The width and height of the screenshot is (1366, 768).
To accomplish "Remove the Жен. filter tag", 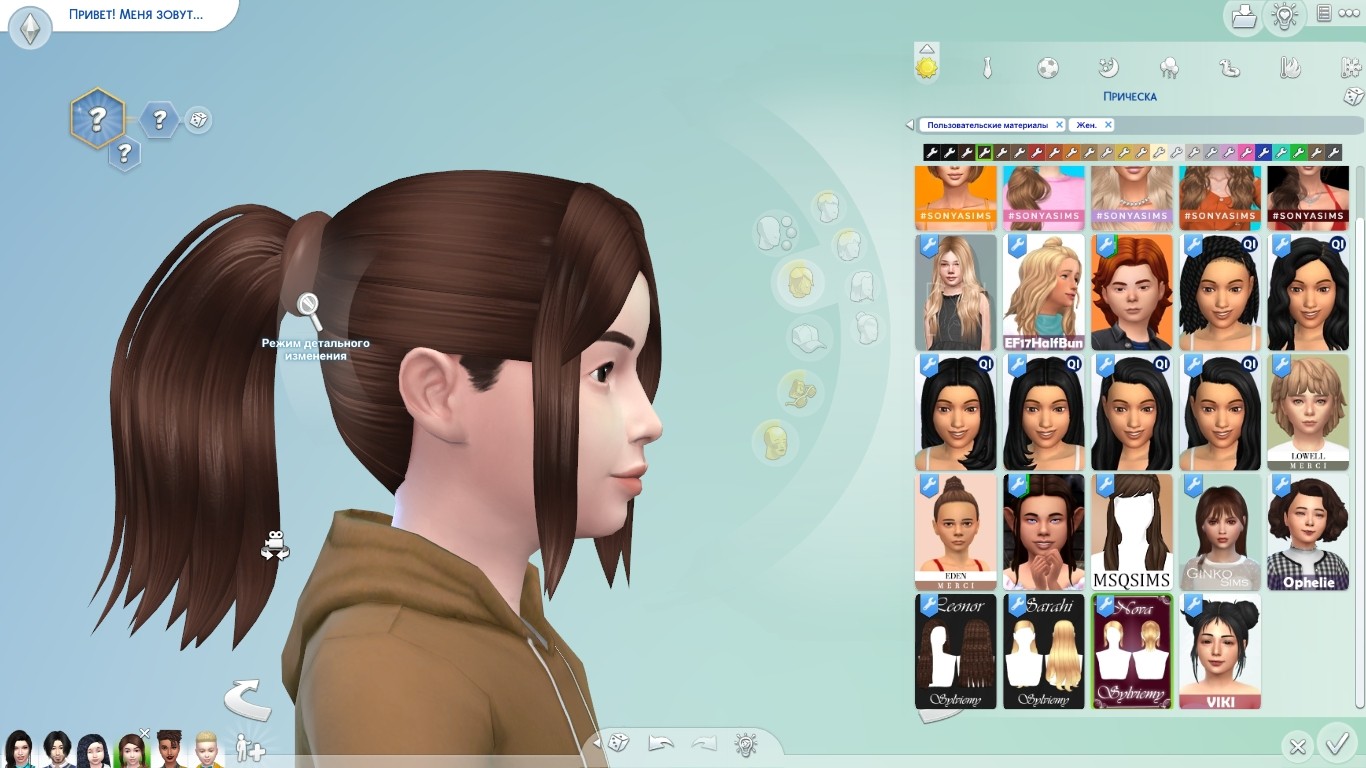I will pos(1108,125).
